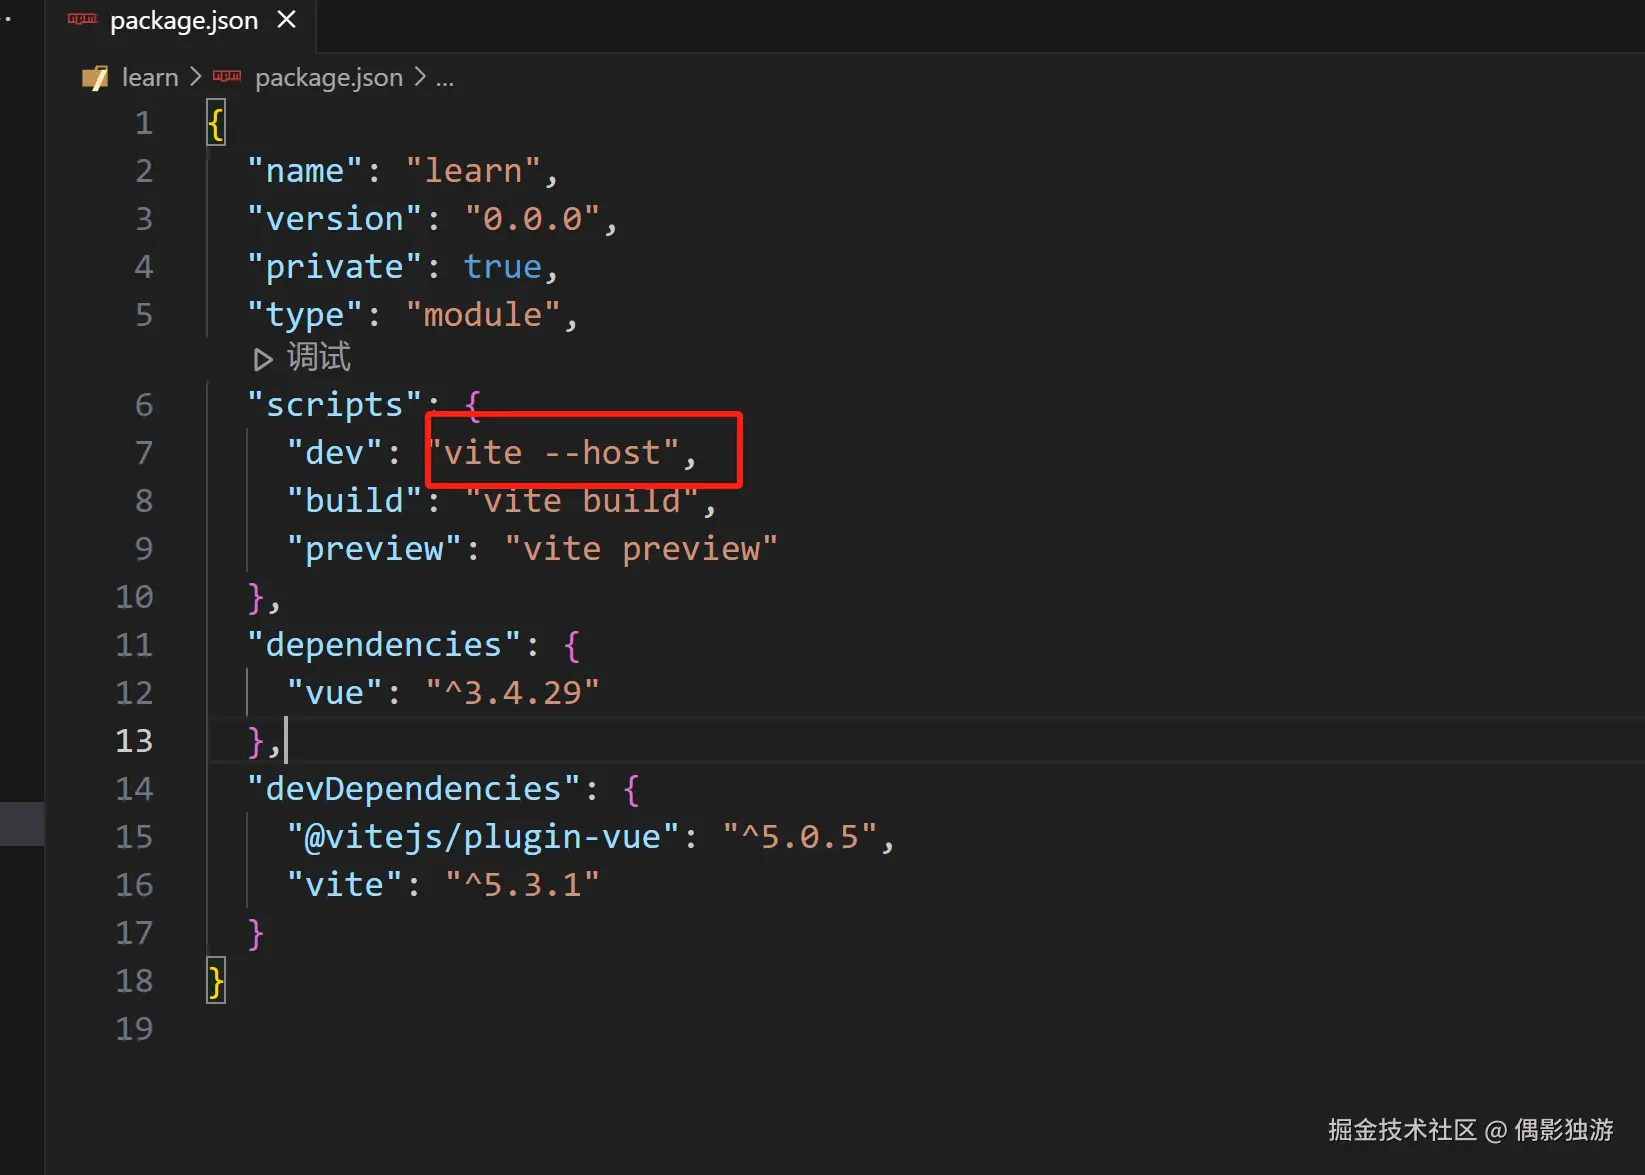Image resolution: width=1645 pixels, height=1175 pixels.
Task: Click the "vue" dependency key
Action: [334, 693]
